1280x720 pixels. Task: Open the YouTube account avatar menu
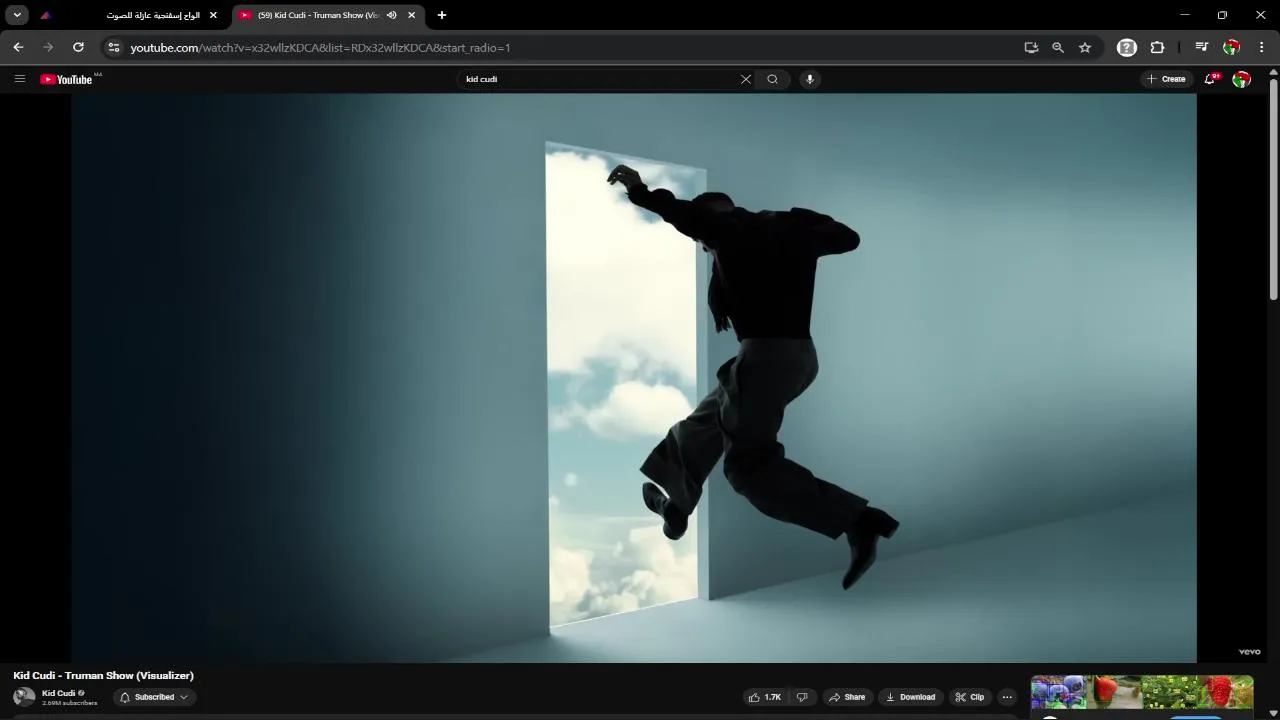(1241, 79)
